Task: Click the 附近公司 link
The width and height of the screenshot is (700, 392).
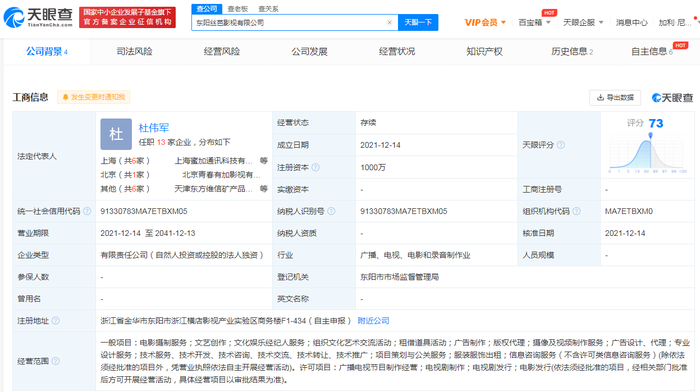Action: pyautogui.click(x=373, y=321)
